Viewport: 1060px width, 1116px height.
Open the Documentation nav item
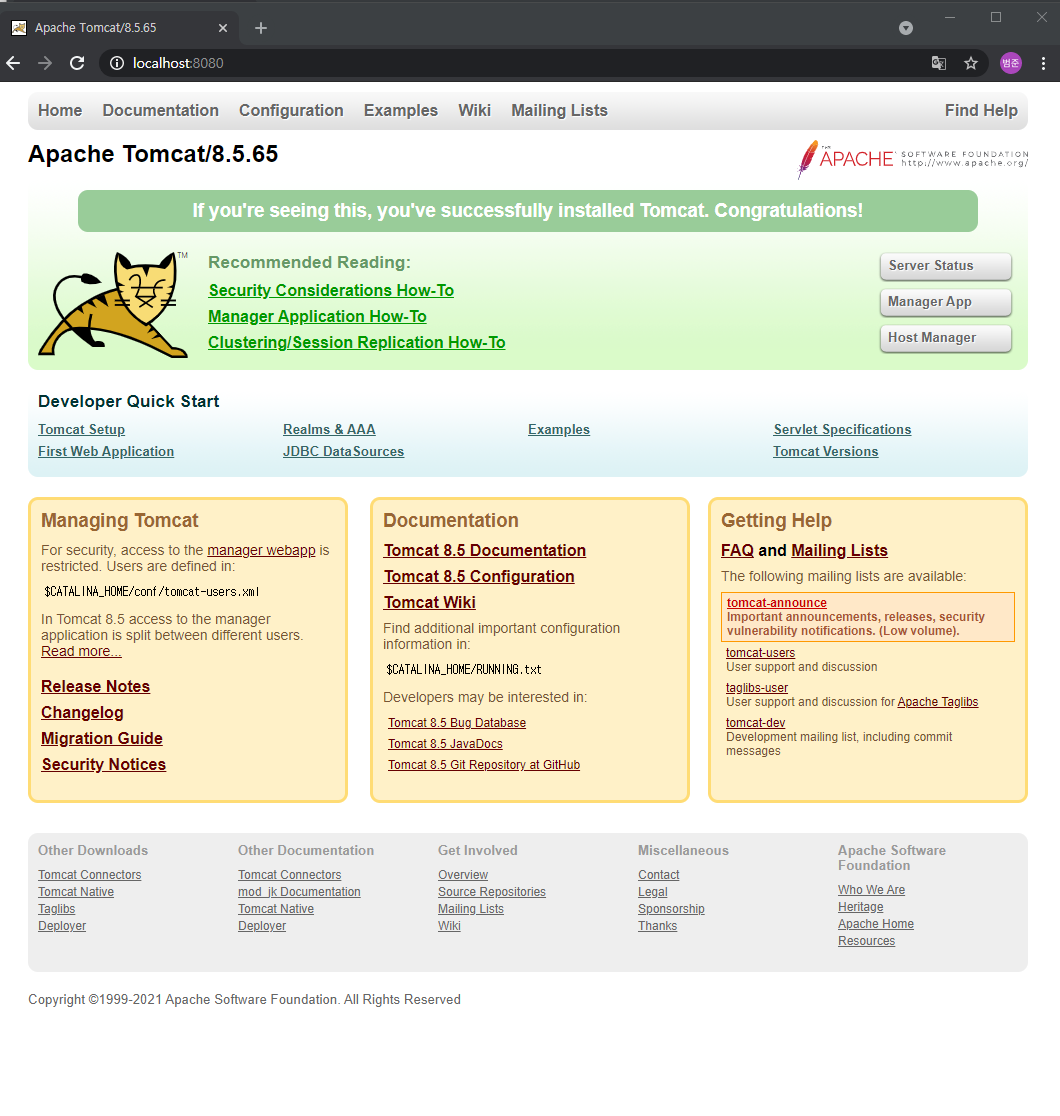pyautogui.click(x=160, y=110)
